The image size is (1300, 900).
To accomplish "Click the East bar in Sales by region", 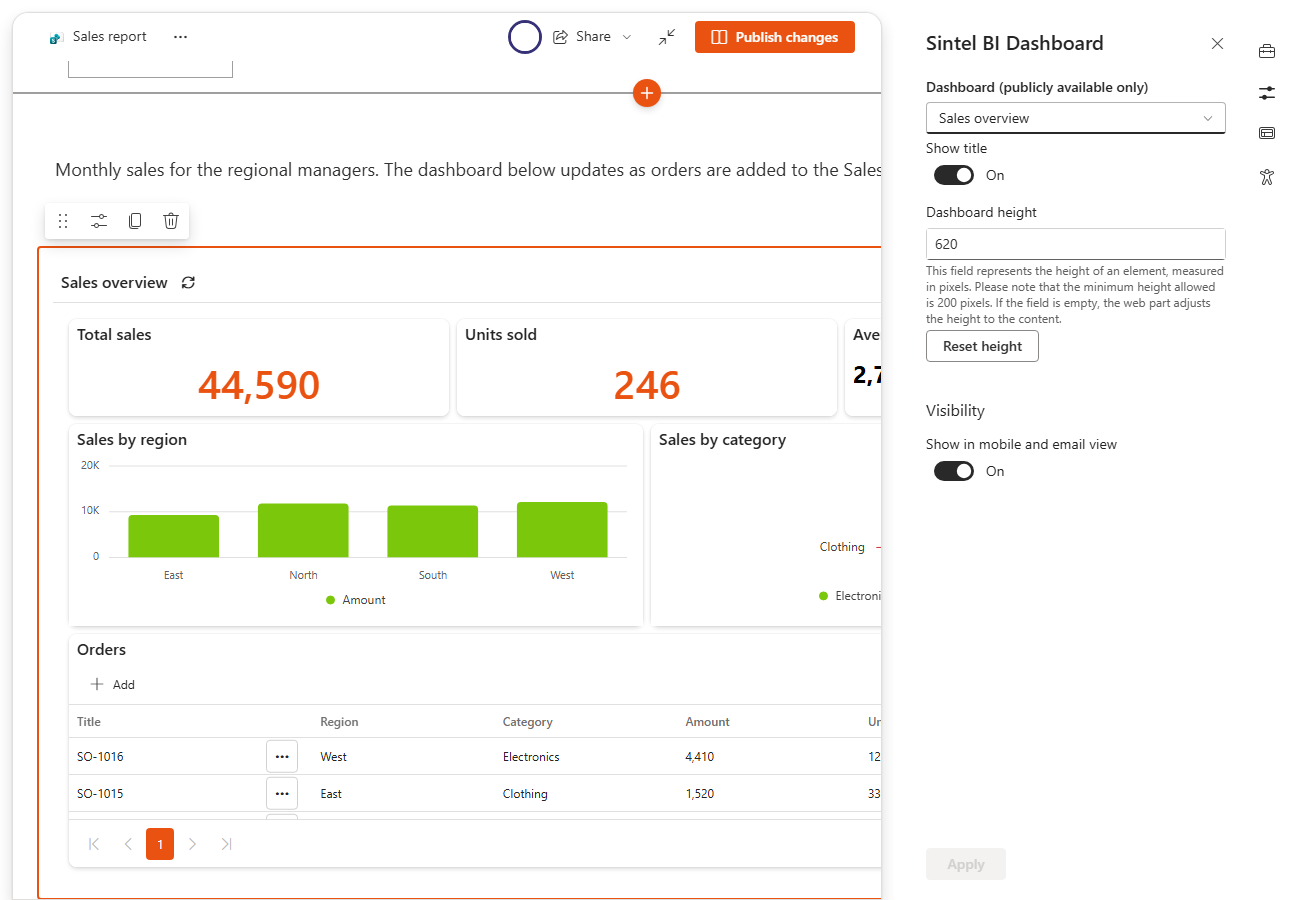I will [x=173, y=536].
